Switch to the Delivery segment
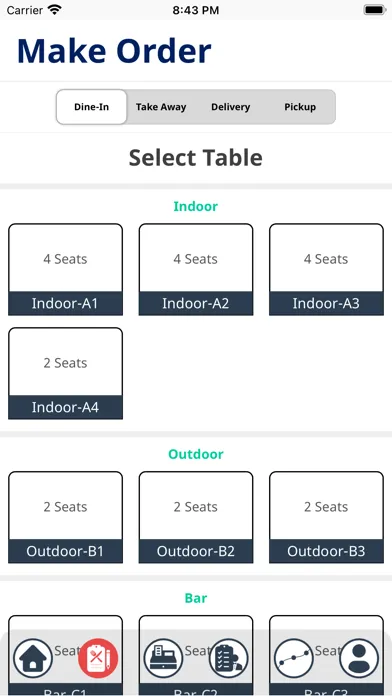This screenshot has width=392, height=696. 230,107
